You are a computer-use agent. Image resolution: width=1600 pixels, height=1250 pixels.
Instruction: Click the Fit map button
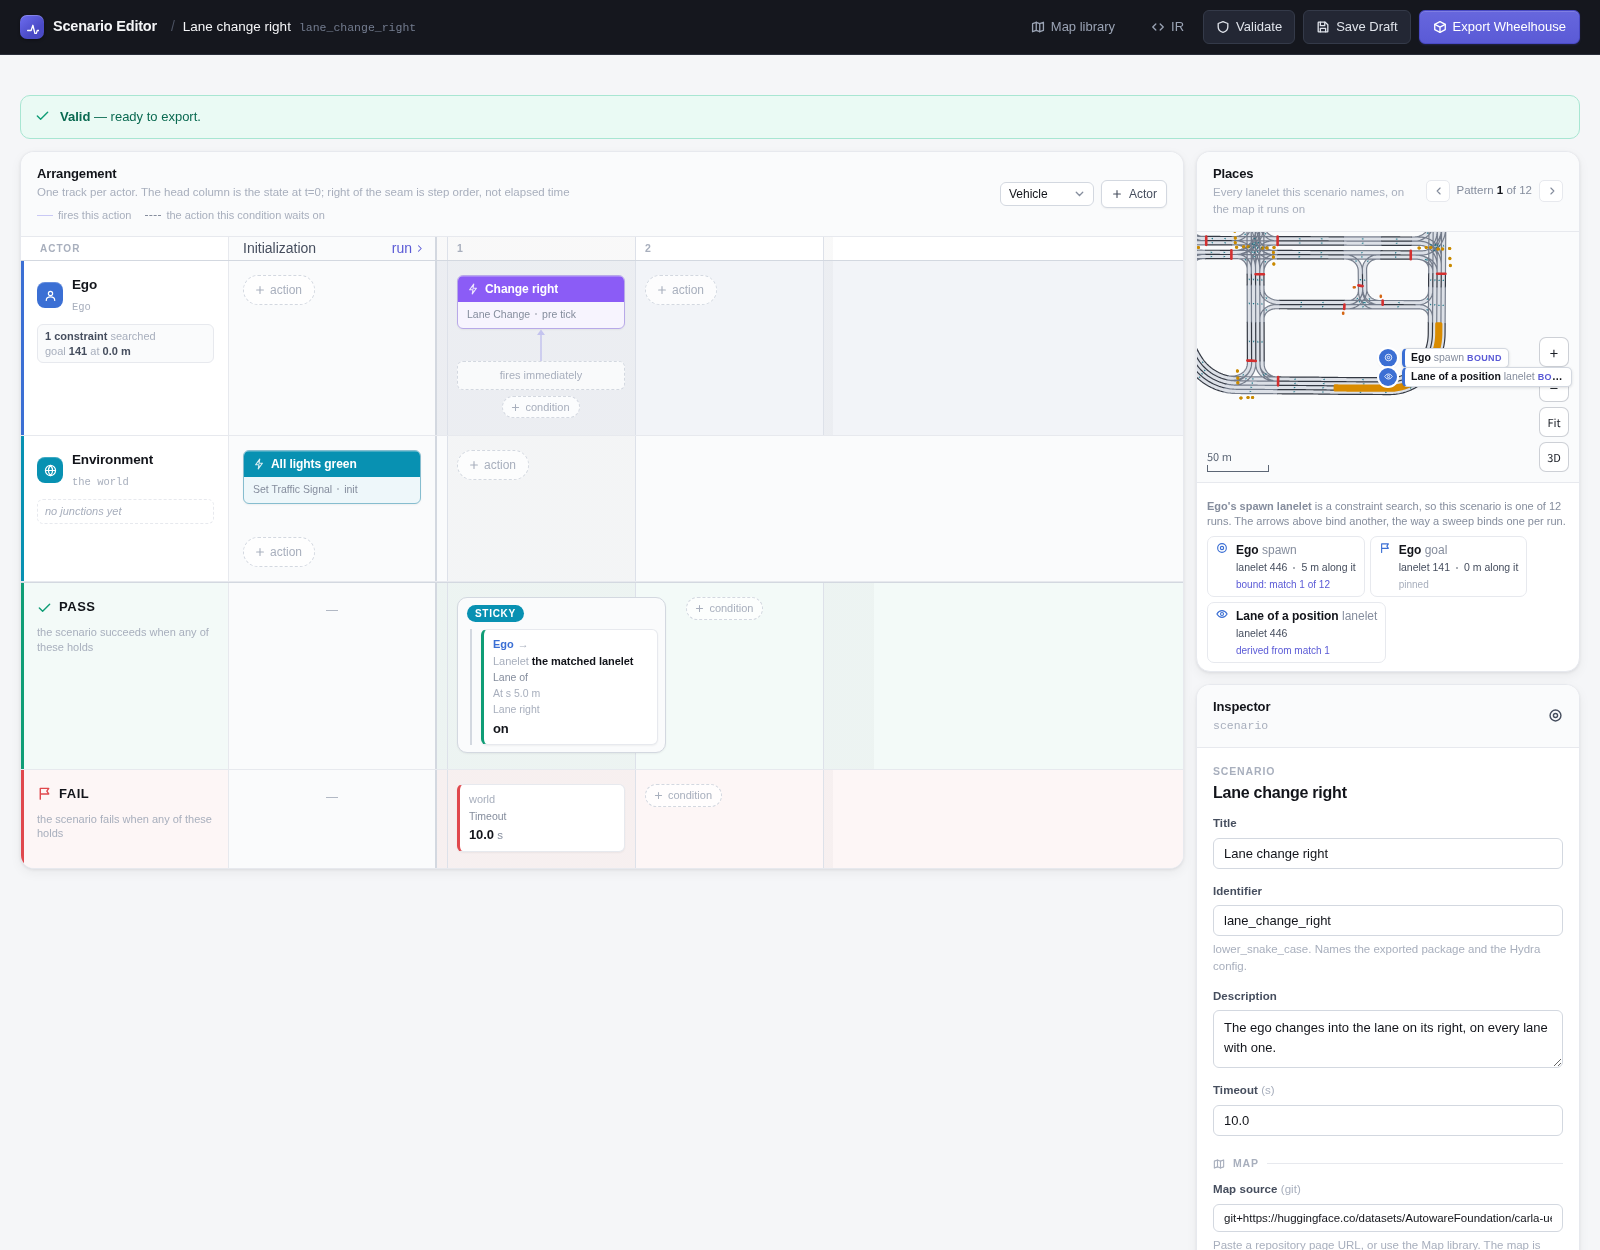pos(1554,422)
